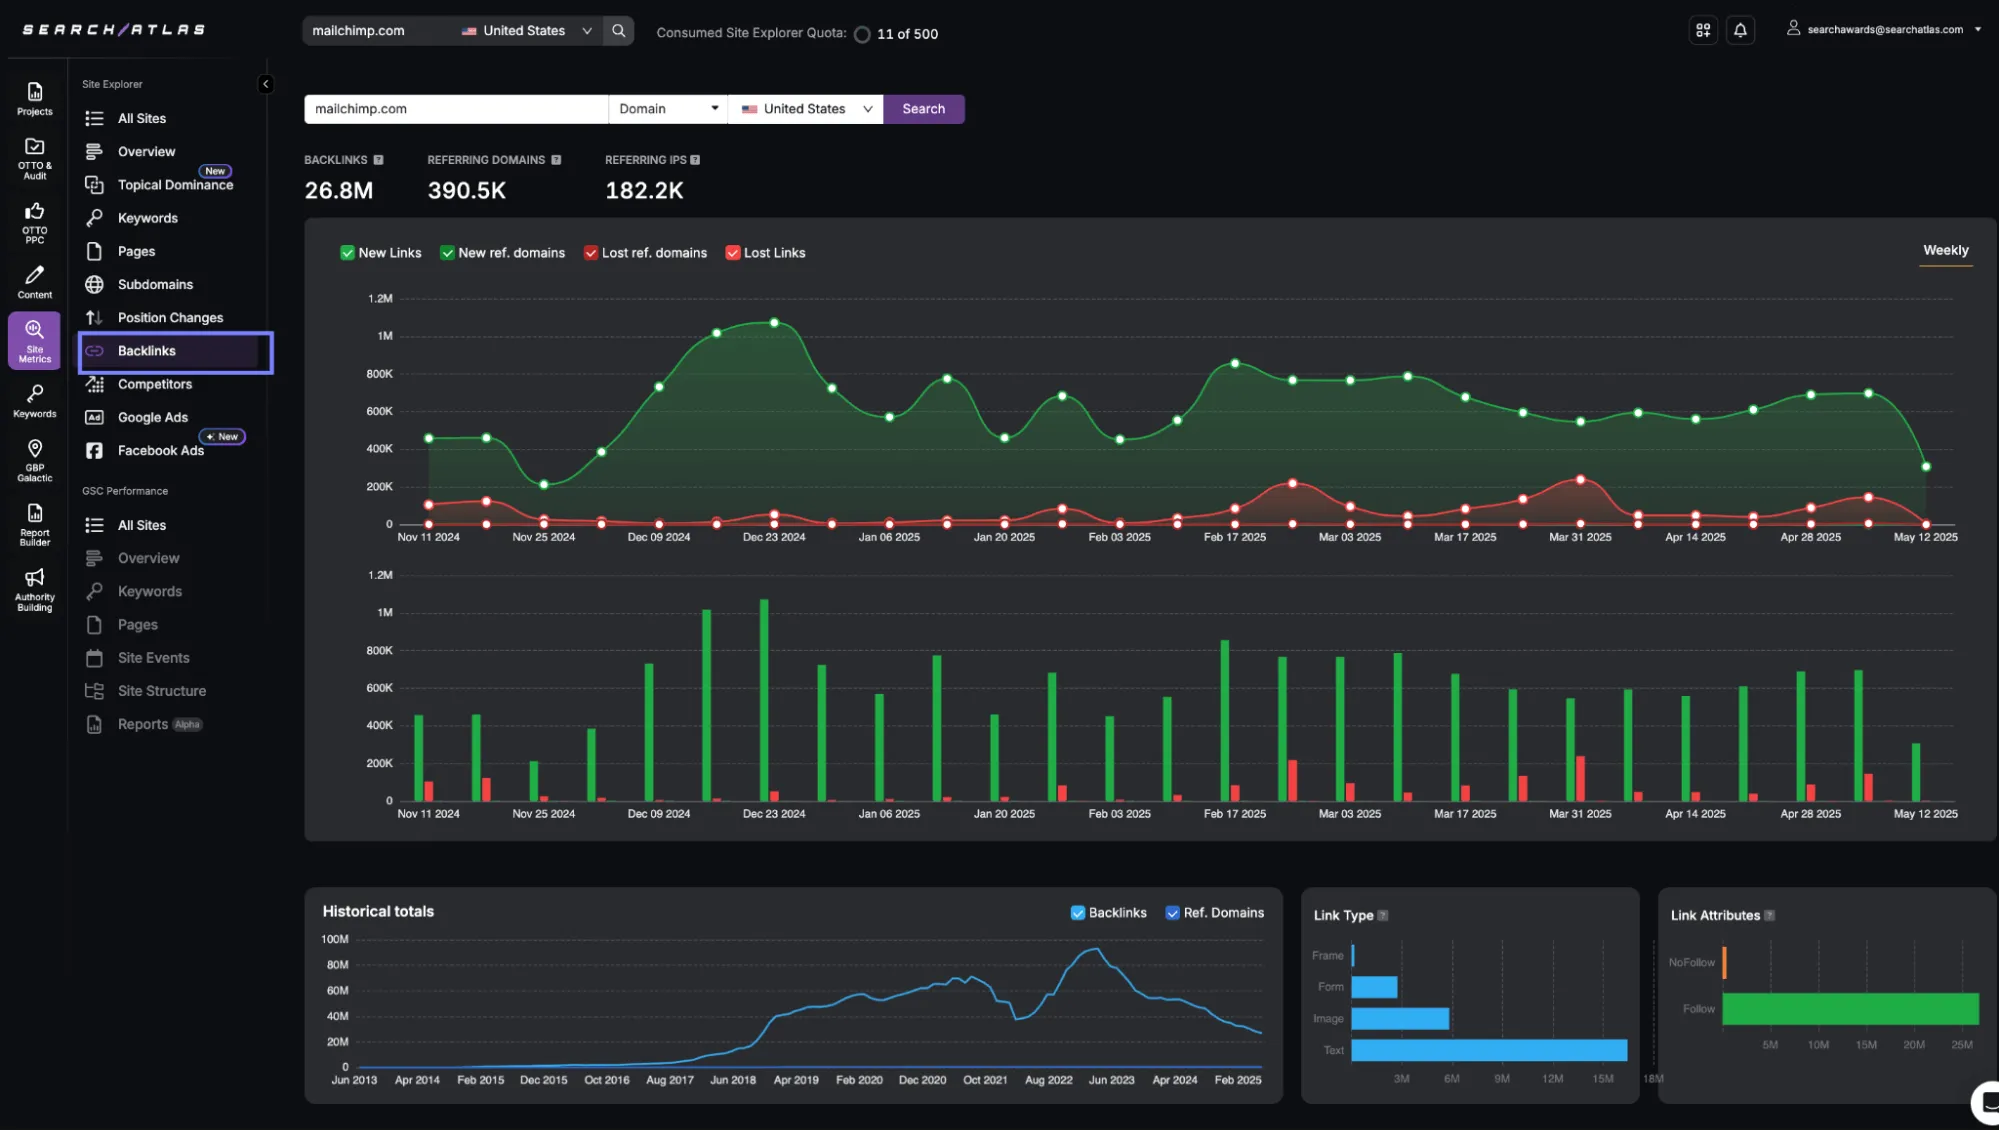Open Competitors in Site Explorer menu

pyautogui.click(x=154, y=384)
